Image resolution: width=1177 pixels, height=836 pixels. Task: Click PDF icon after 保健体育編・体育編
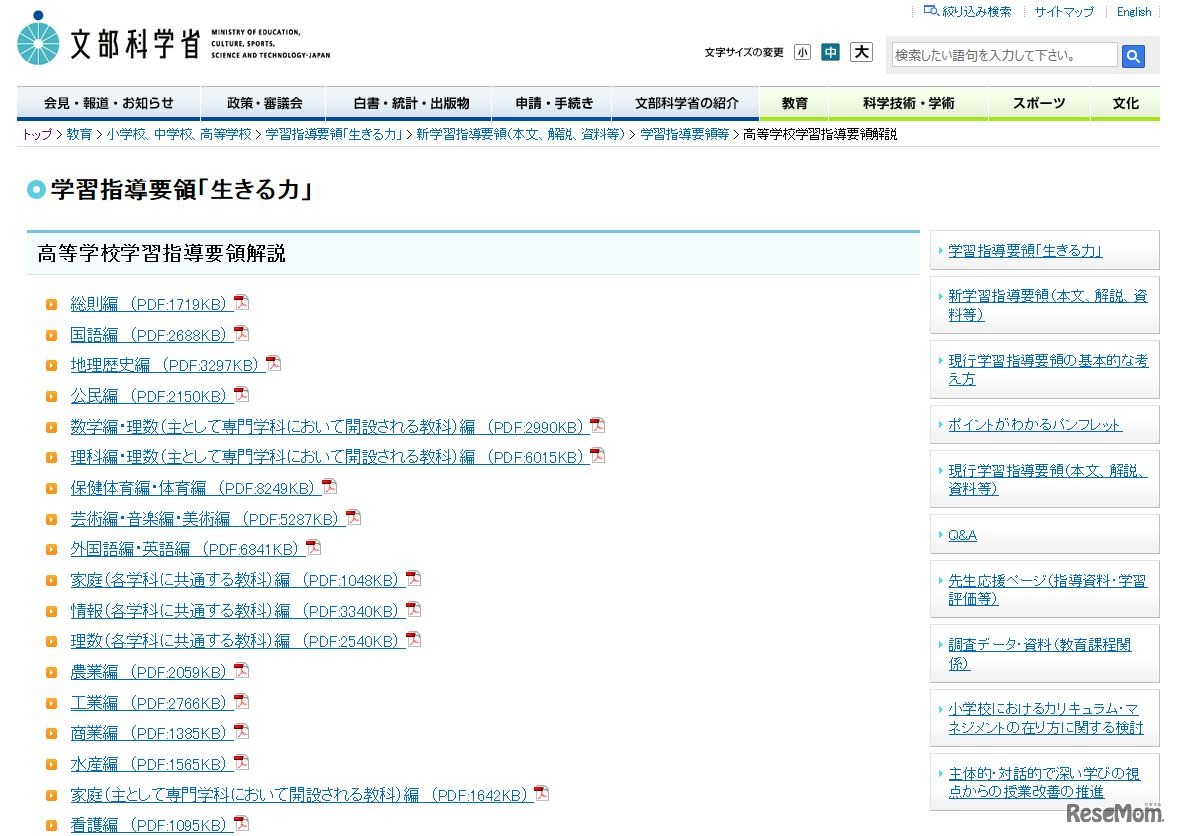click(x=329, y=487)
